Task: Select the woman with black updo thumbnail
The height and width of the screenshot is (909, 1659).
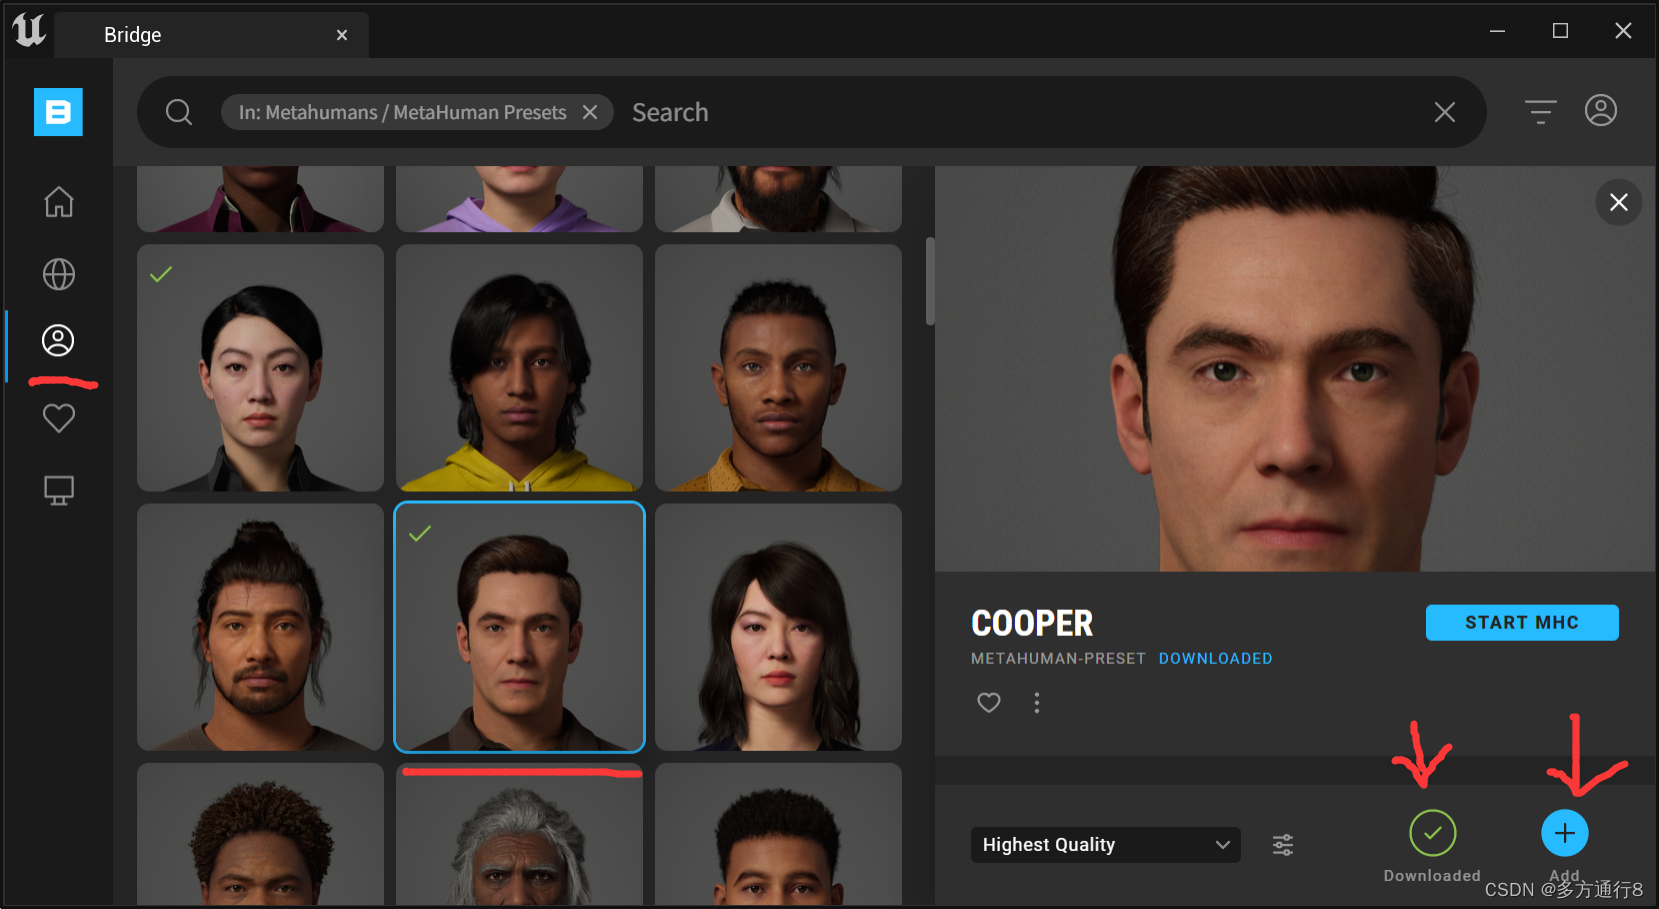Action: coord(260,368)
